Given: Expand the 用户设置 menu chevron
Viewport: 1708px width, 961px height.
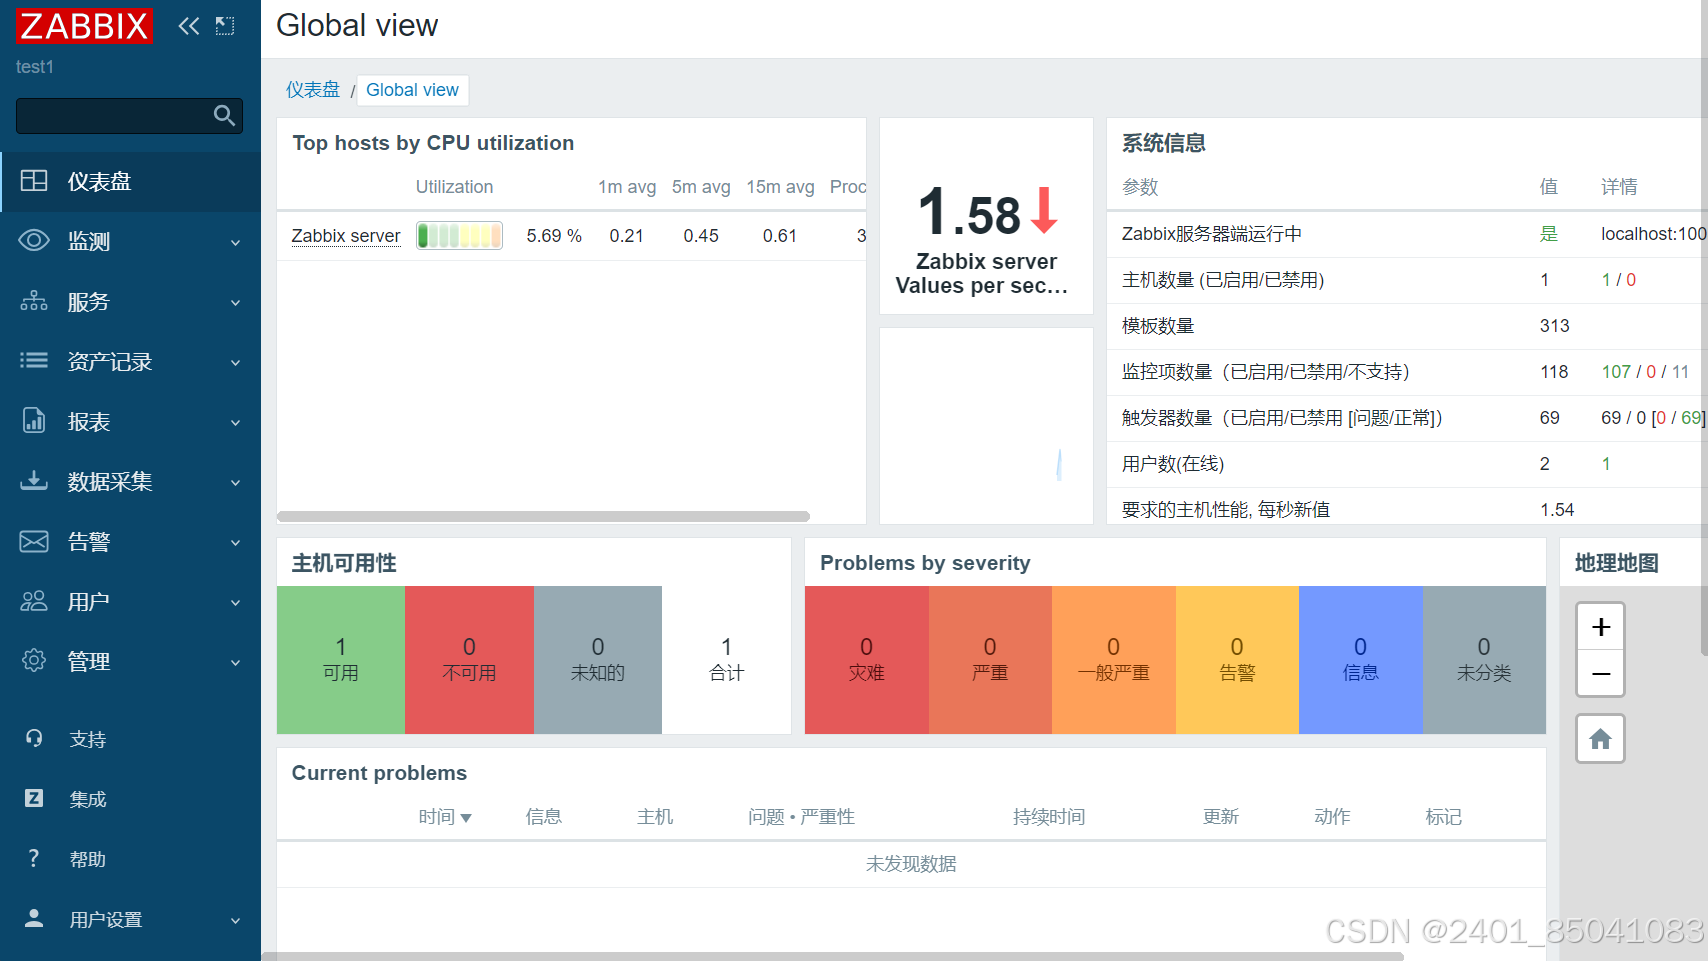Looking at the screenshot, I should [236, 920].
